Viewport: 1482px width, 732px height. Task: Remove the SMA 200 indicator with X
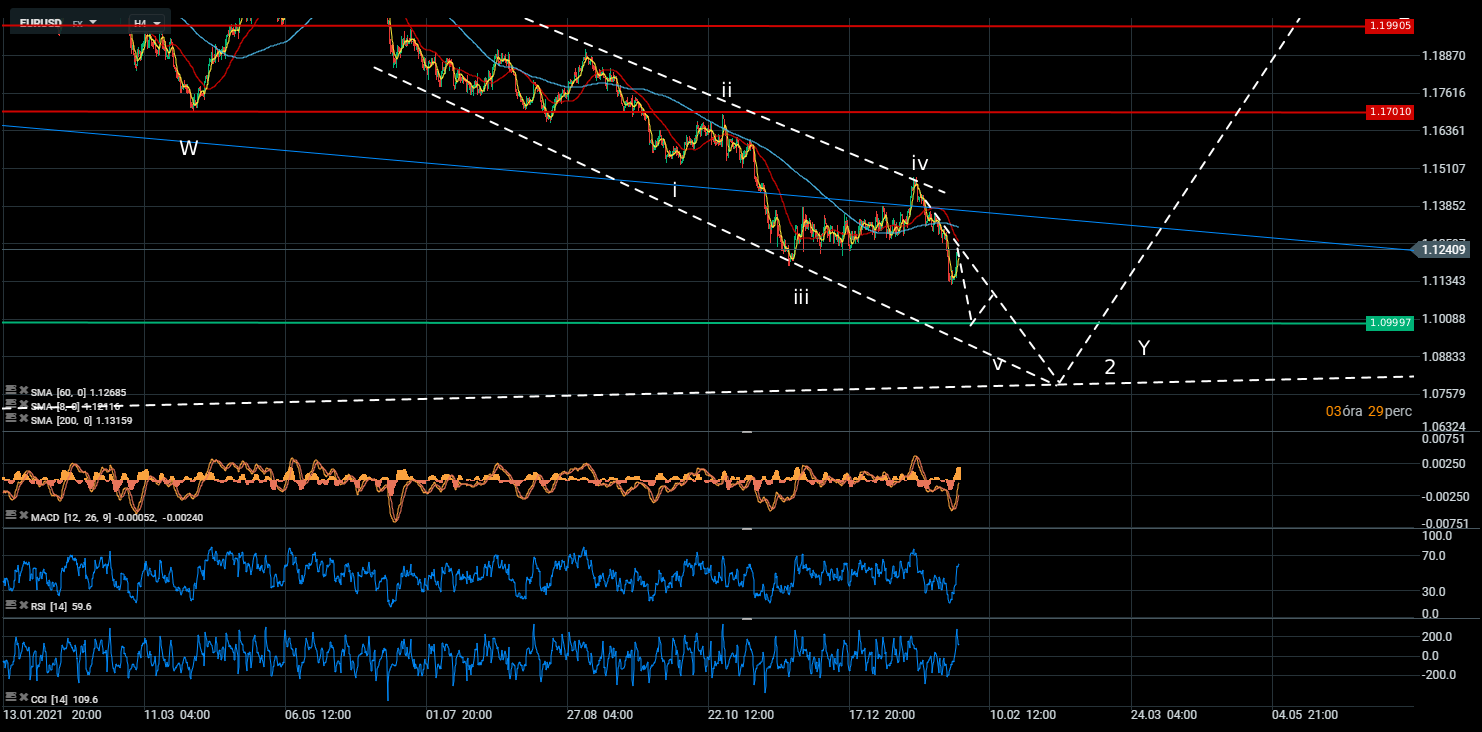[x=23, y=420]
